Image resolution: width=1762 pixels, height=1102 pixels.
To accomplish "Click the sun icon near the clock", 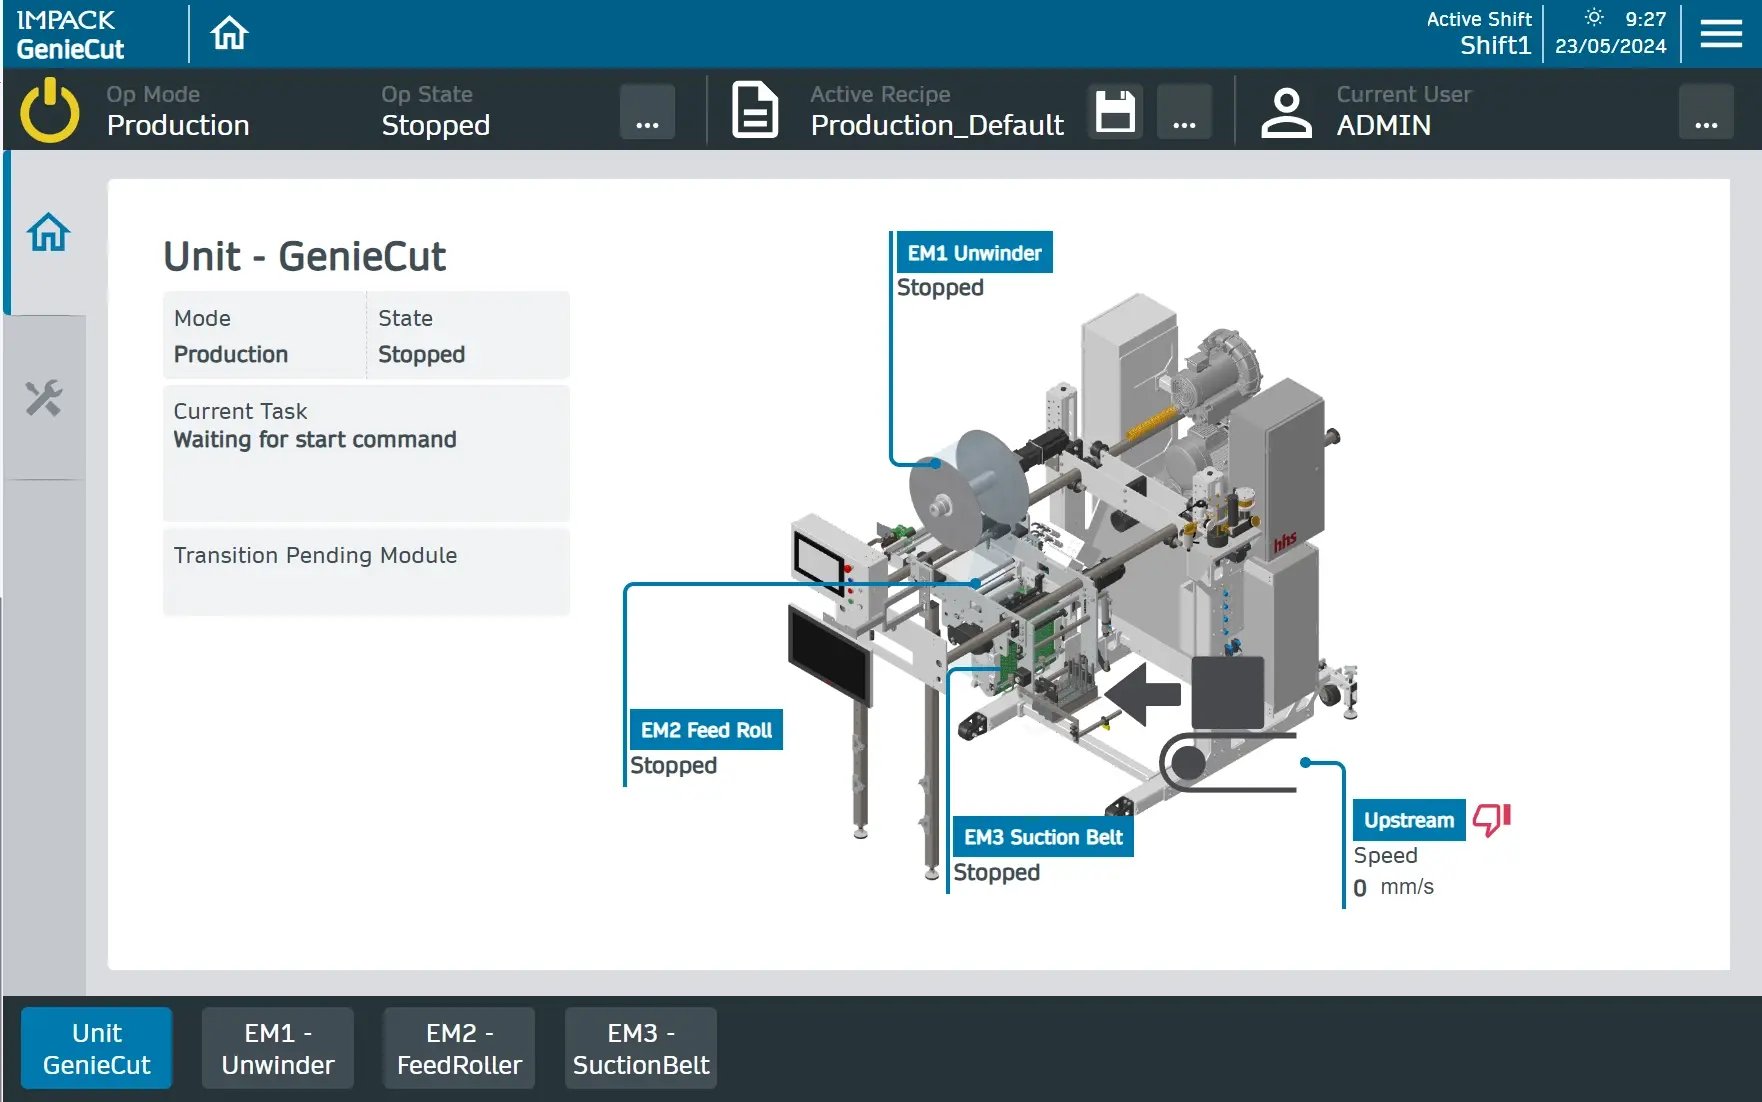I will [1594, 17].
